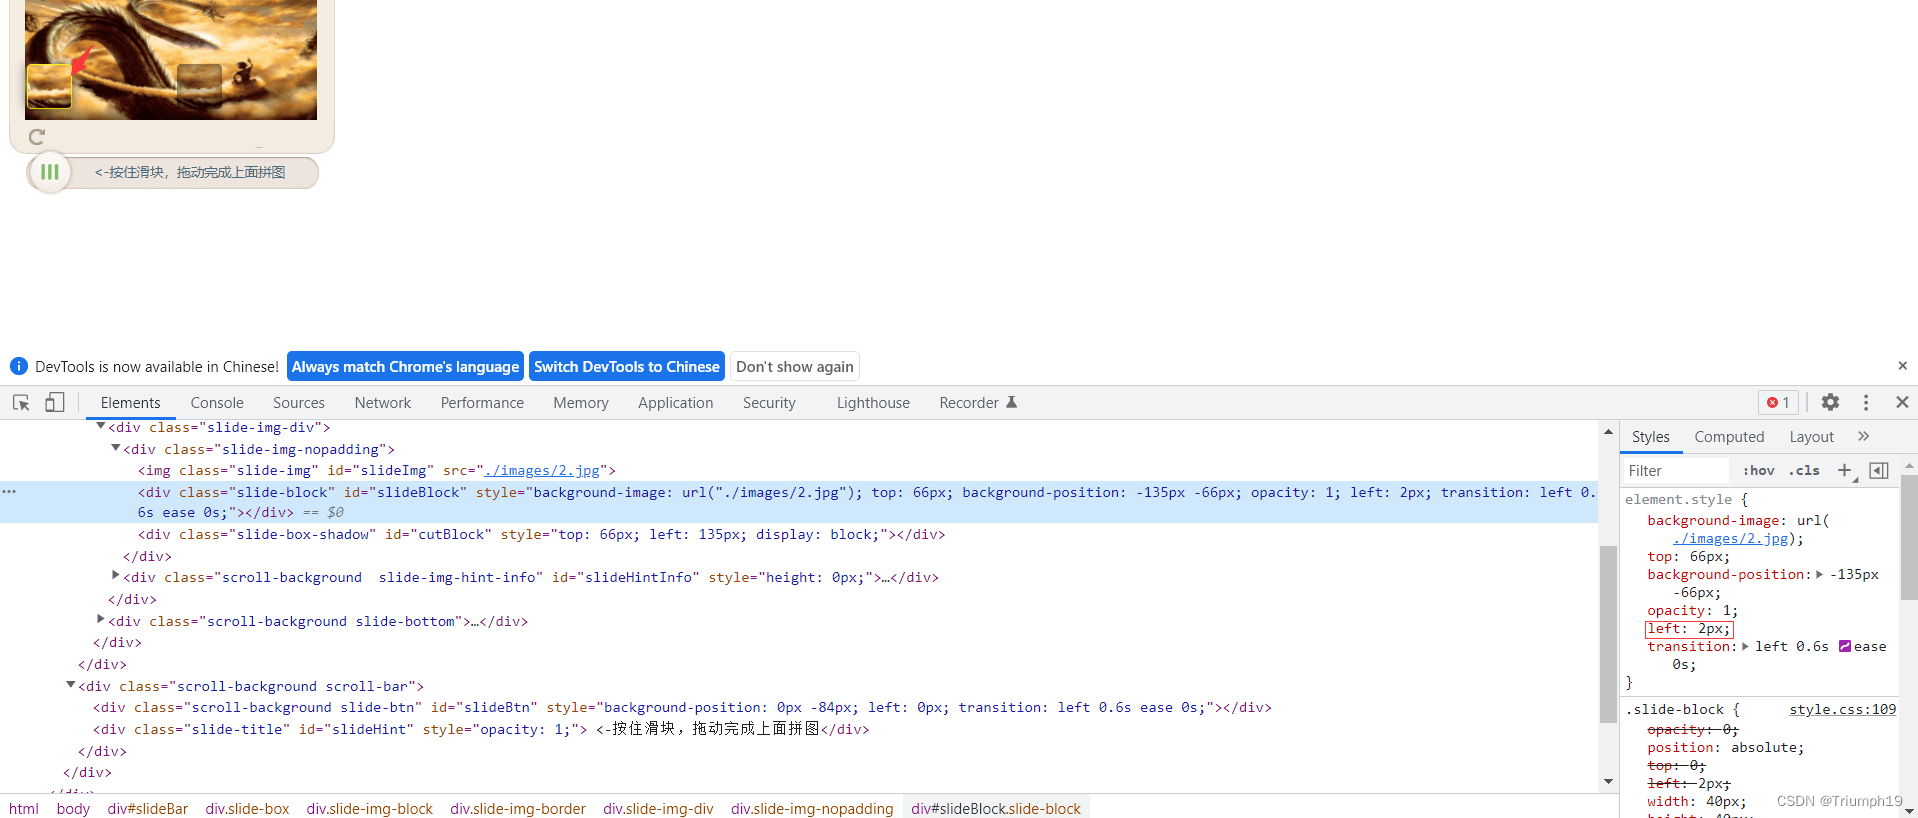Open the DevTools three-dot customize menu

pos(1866,402)
